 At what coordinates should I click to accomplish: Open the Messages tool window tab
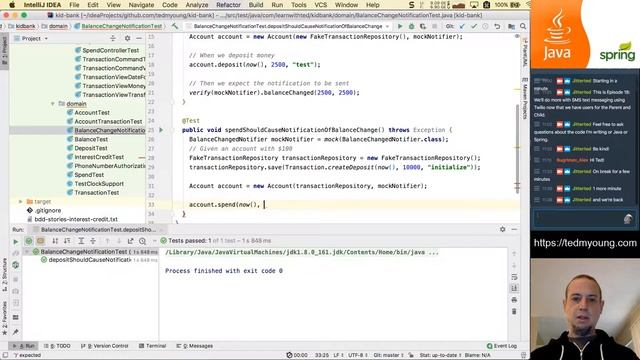pyautogui.click(x=195, y=346)
